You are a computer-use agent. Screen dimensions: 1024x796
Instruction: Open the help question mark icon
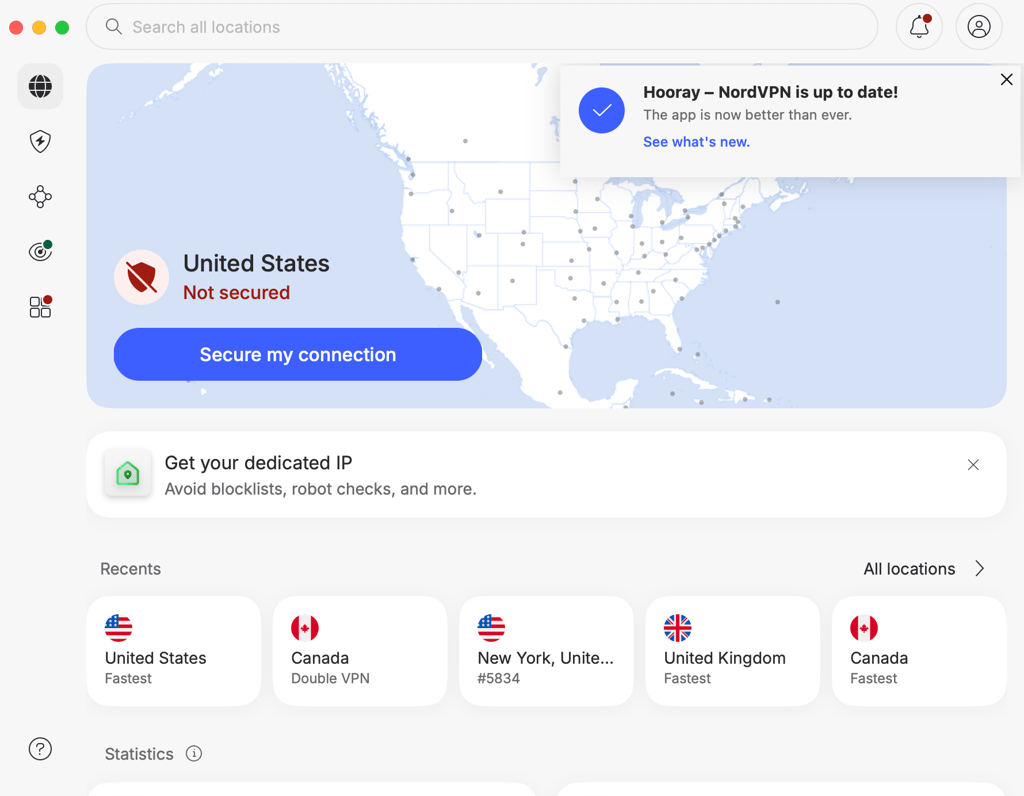40,749
